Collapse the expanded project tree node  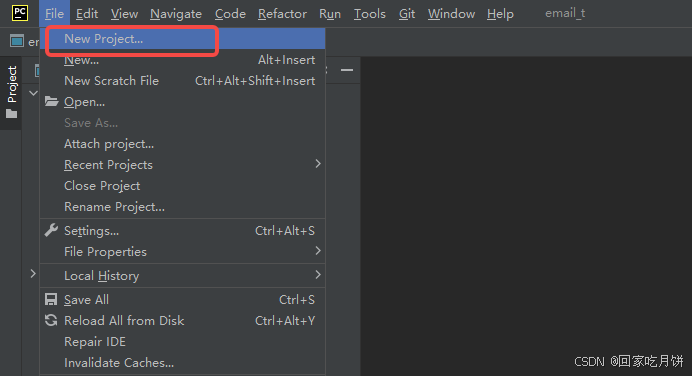click(33, 93)
